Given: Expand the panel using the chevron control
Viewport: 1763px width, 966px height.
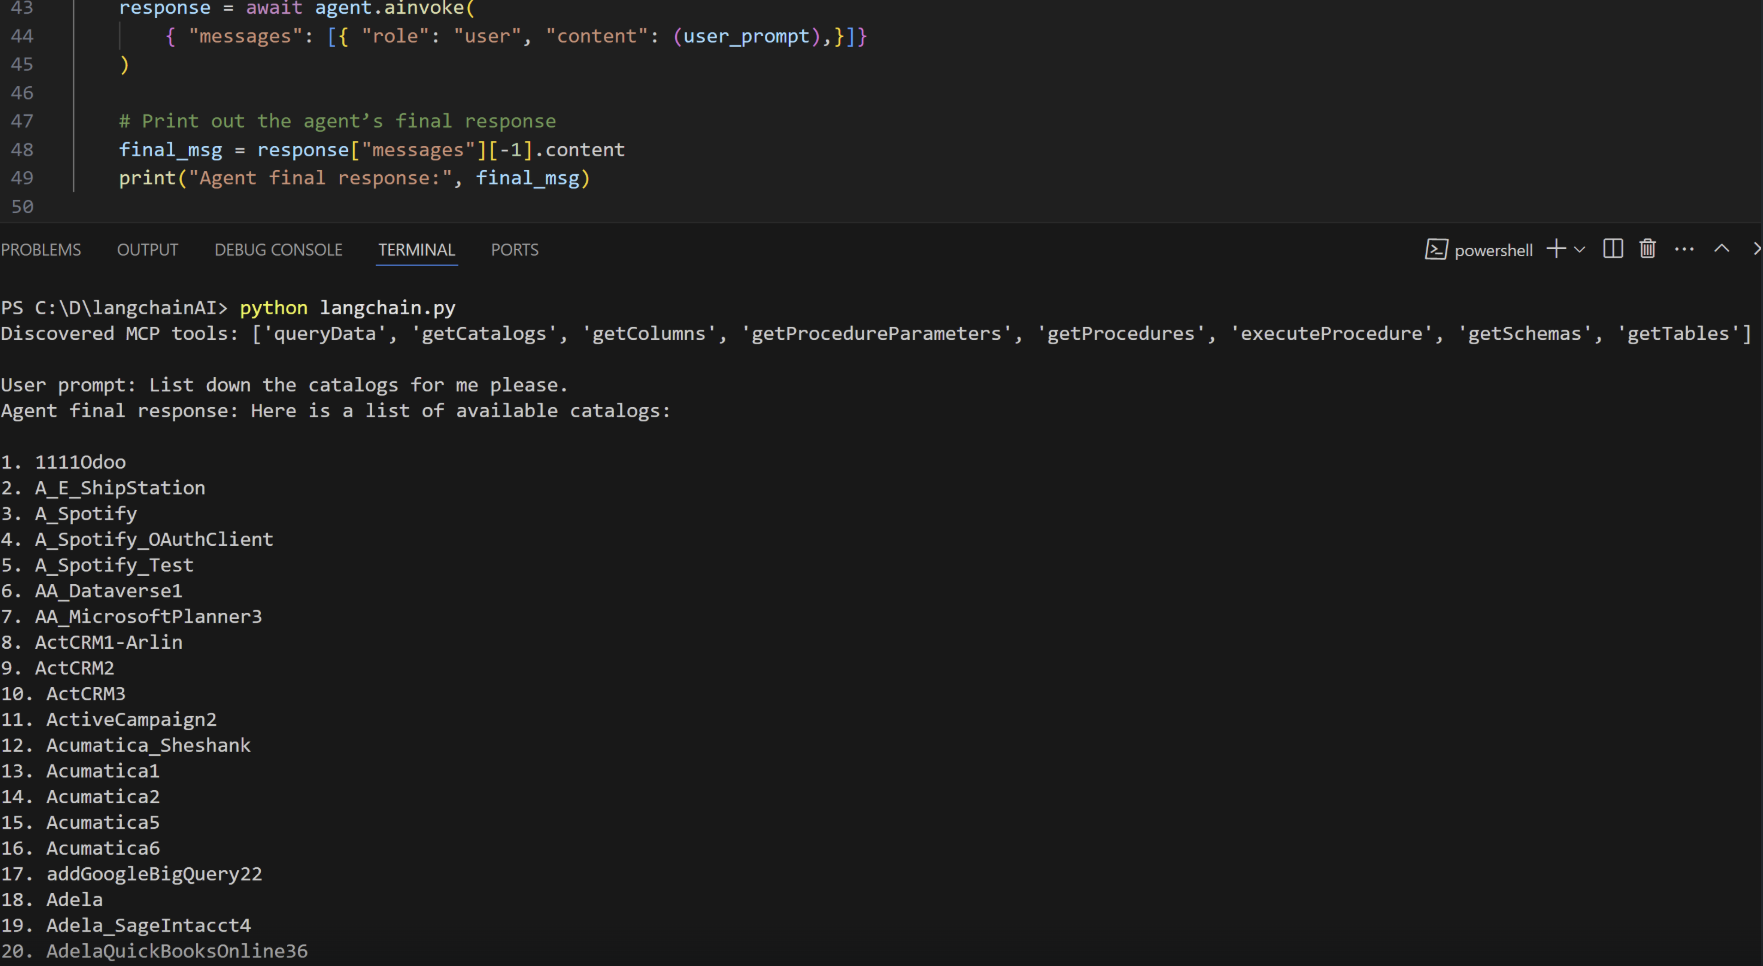Looking at the screenshot, I should tap(1722, 249).
